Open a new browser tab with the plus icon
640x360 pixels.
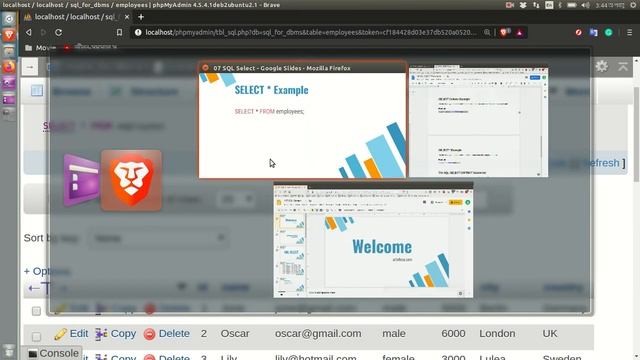click(x=141, y=17)
